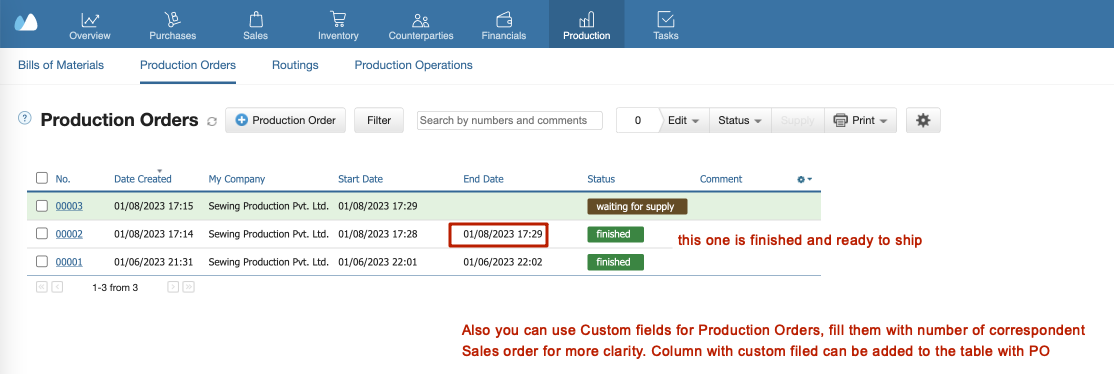
Task: Open table column settings gear
Action: tap(804, 180)
